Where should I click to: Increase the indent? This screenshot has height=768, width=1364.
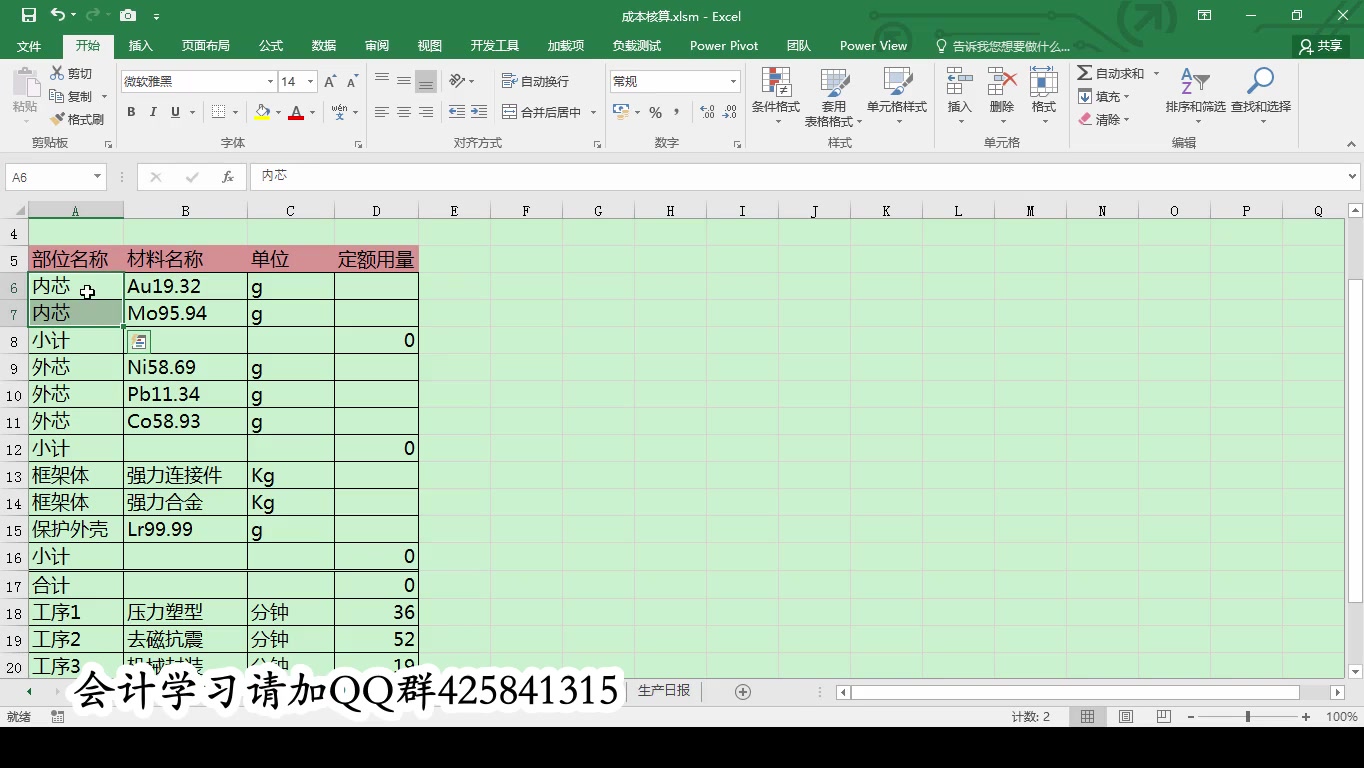pyautogui.click(x=479, y=112)
